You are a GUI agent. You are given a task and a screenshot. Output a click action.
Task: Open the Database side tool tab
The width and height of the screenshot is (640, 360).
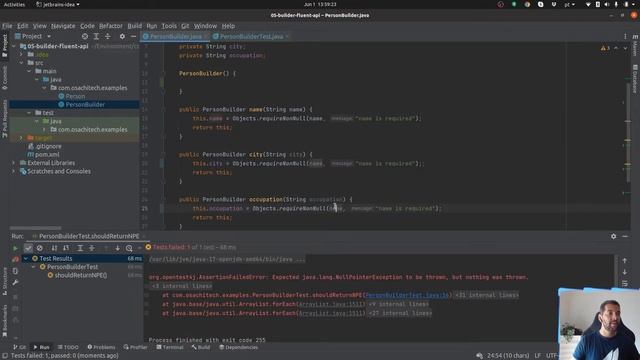pyautogui.click(x=635, y=78)
